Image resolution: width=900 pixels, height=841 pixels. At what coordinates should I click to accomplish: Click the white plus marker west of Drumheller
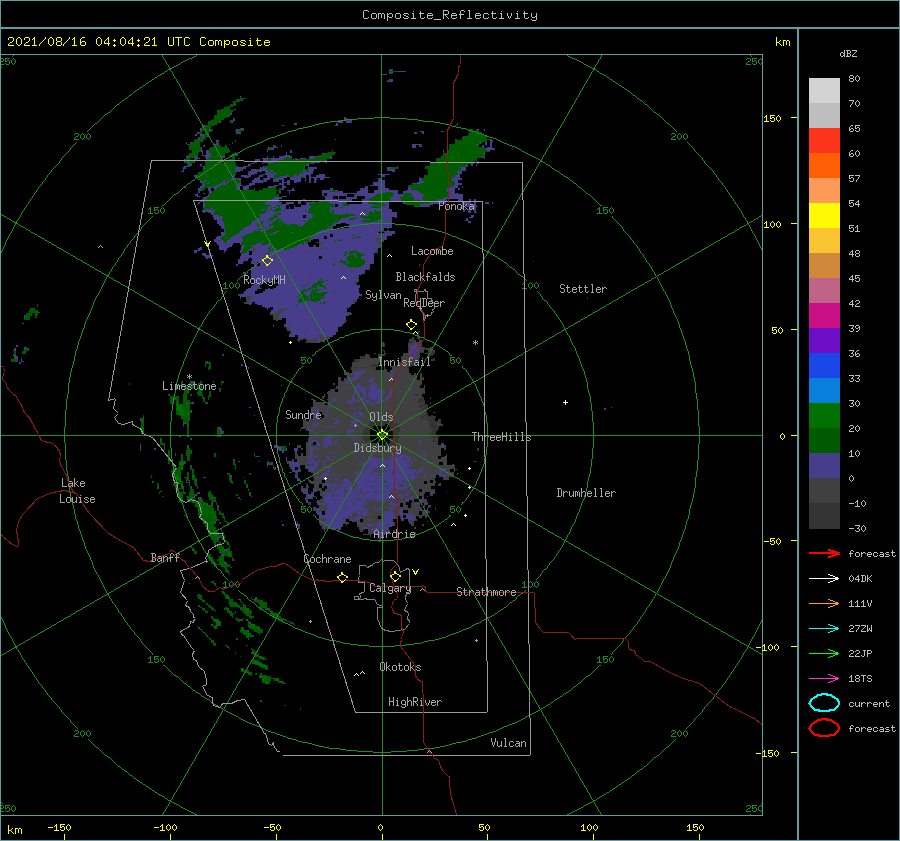(565, 402)
